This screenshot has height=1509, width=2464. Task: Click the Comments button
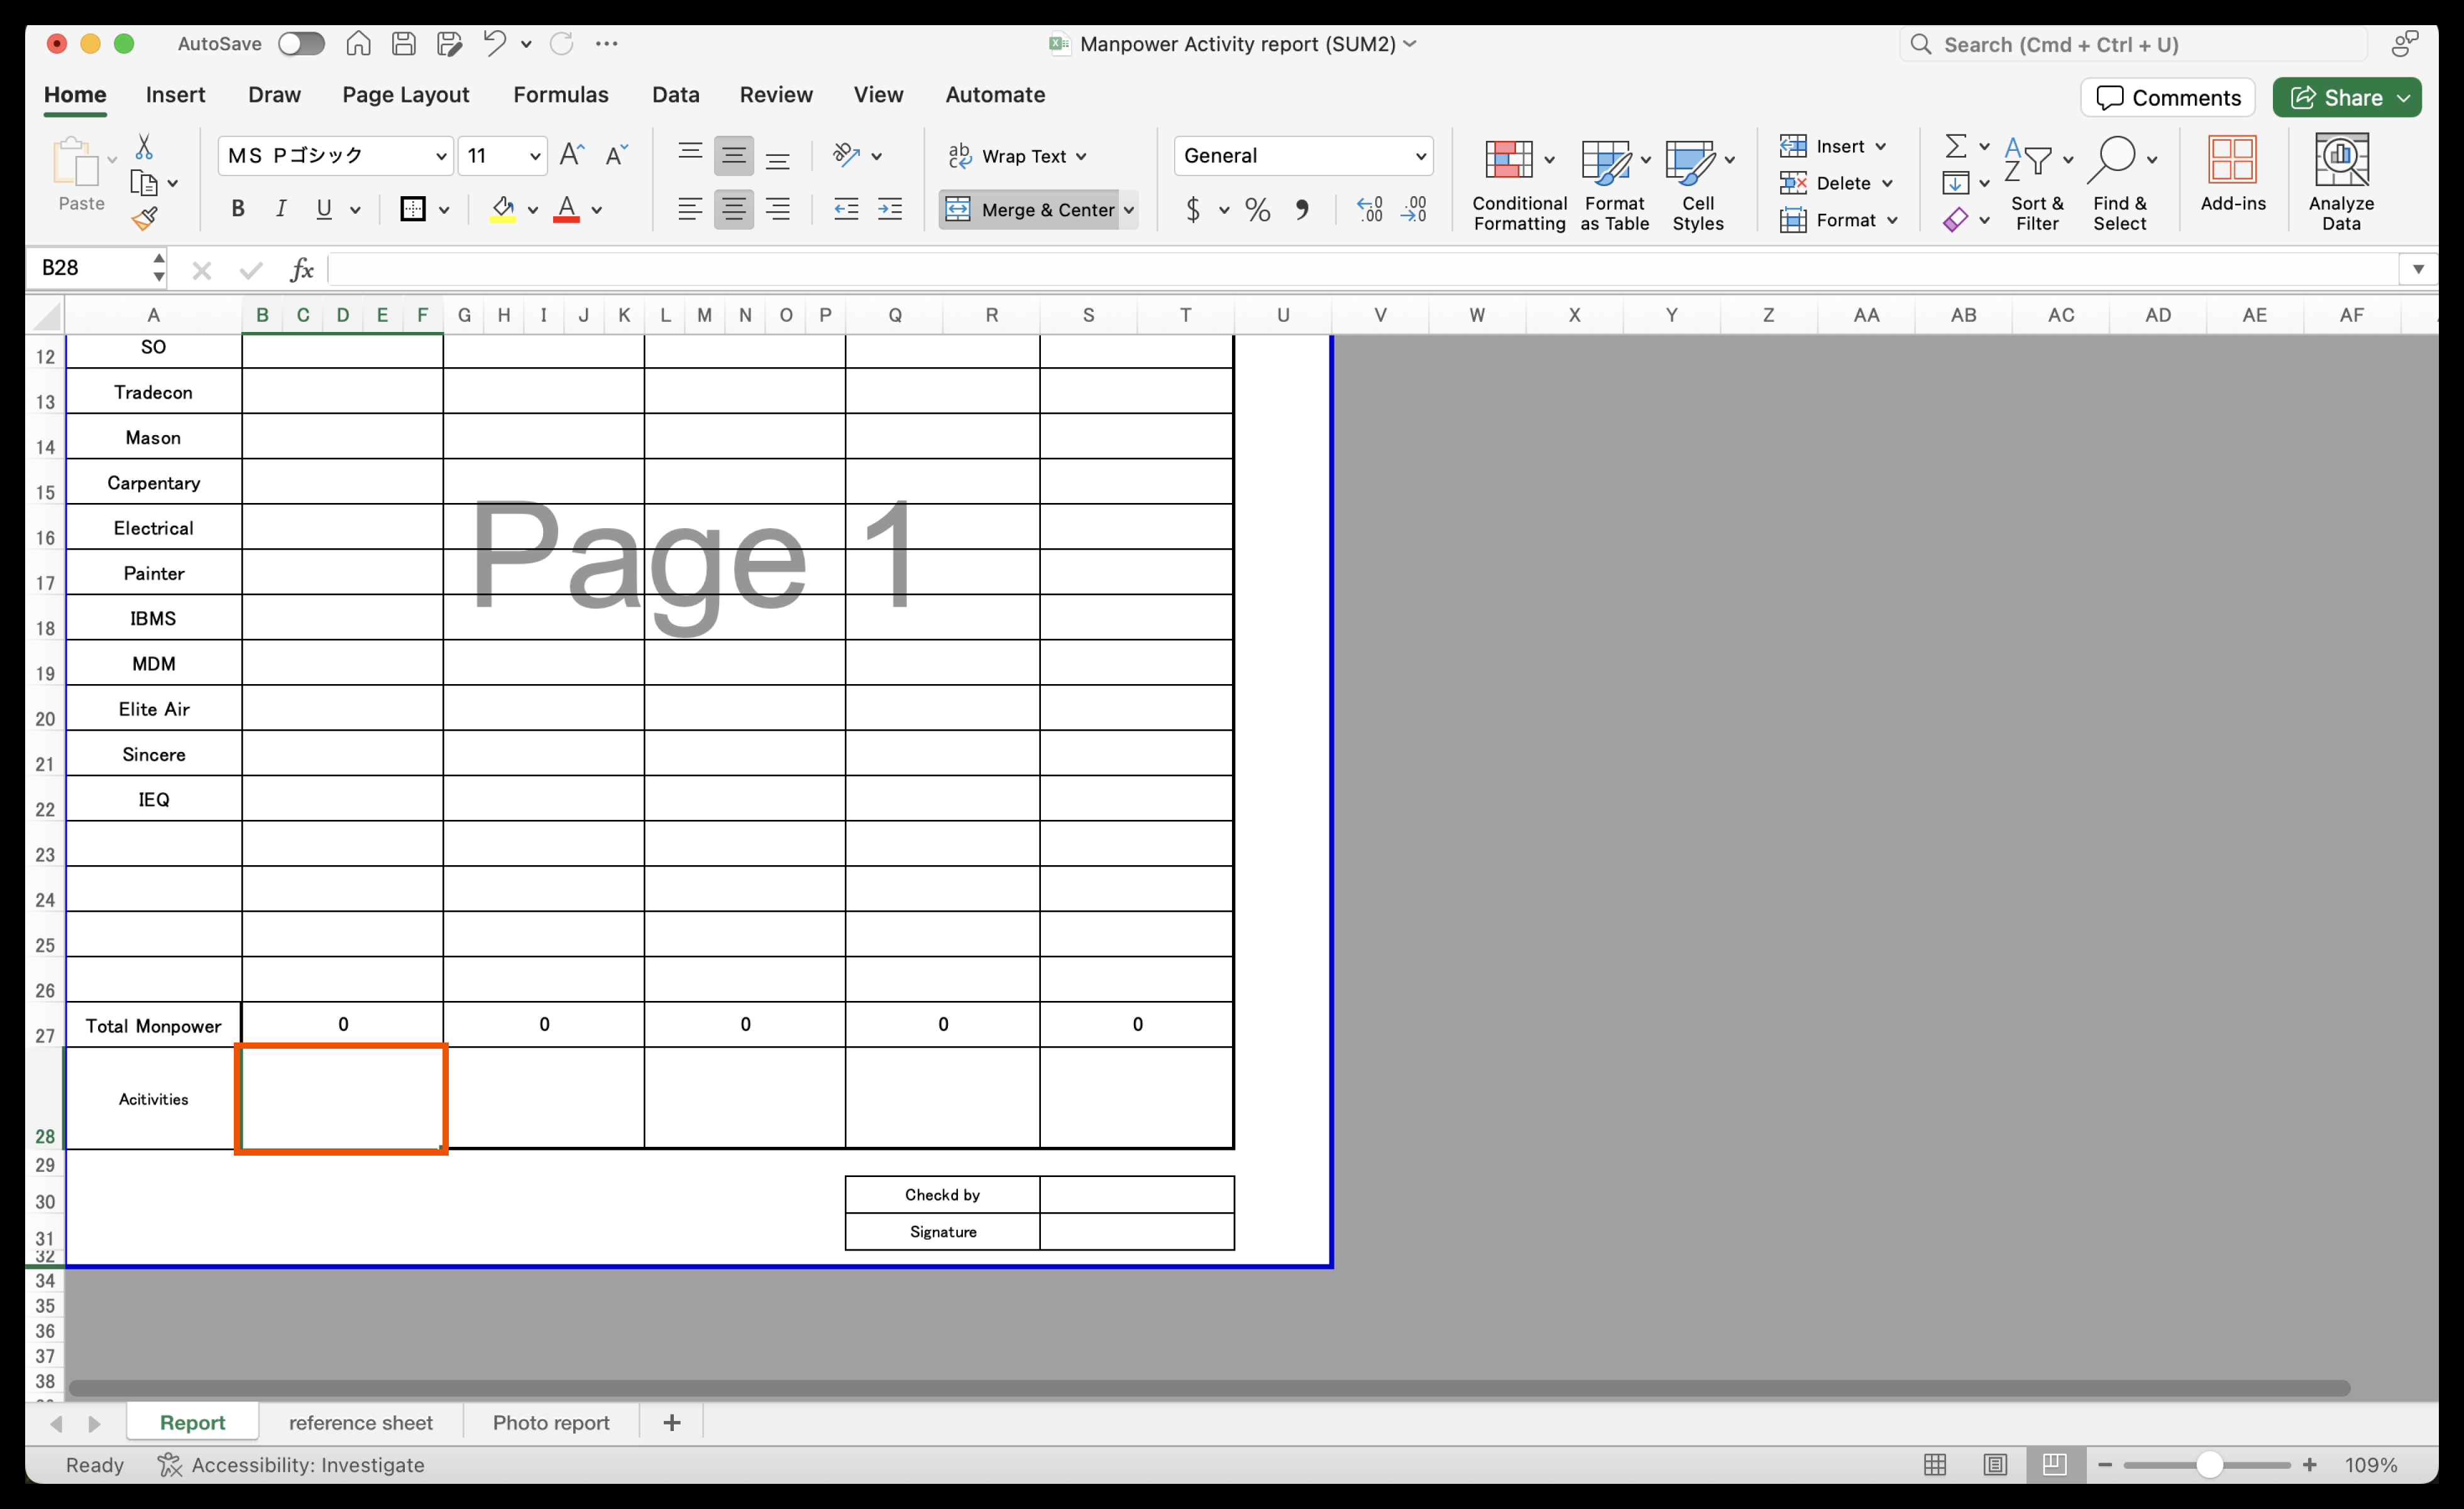[2167, 97]
